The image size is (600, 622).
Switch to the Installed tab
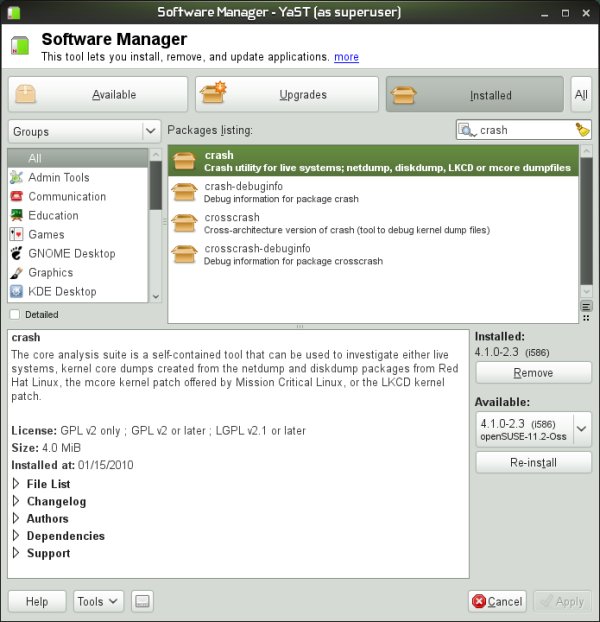tap(475, 94)
